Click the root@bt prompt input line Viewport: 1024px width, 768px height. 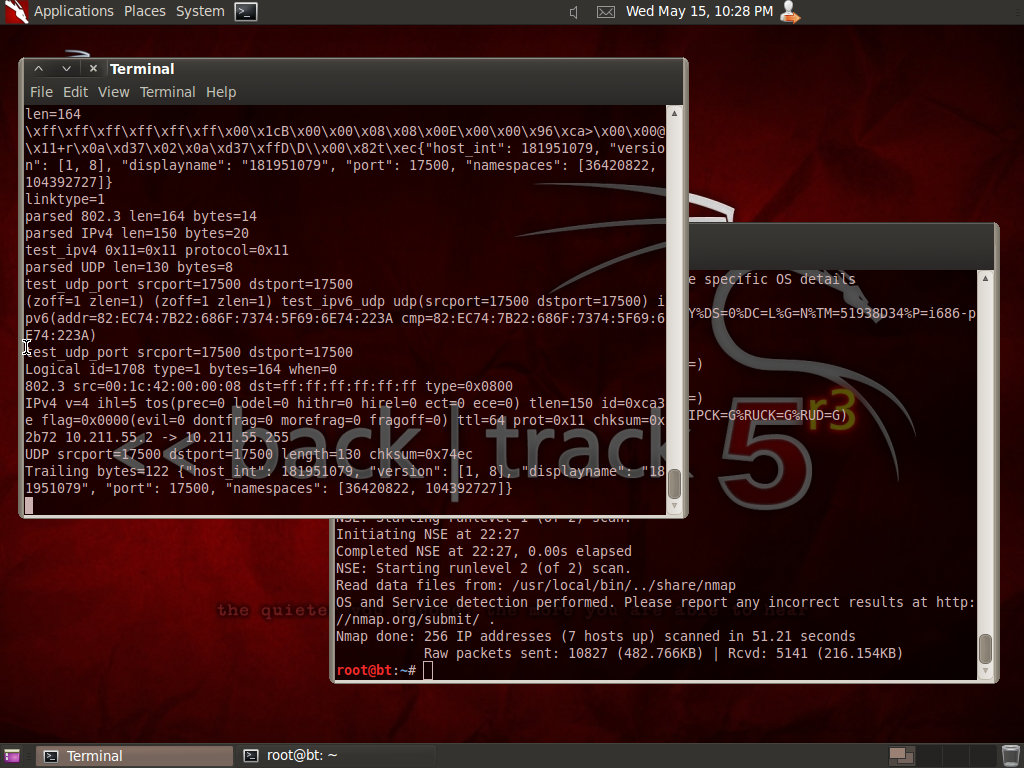coord(655,670)
